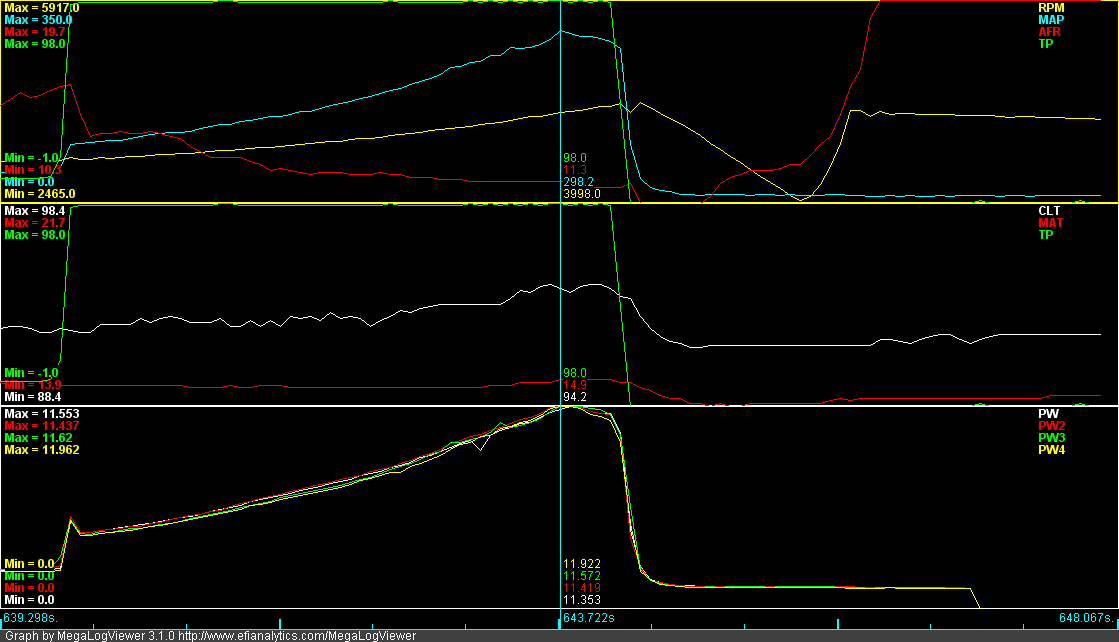Screen dimensions: 1119x642
Task: Click the Max = 5917.0 RPM readout
Action: click(x=41, y=7)
